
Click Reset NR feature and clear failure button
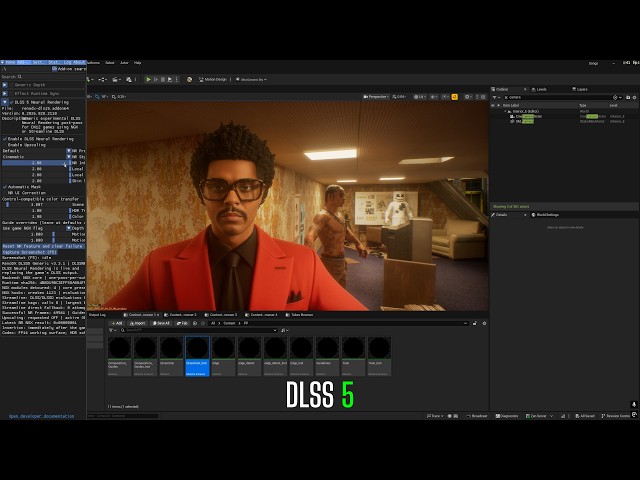point(43,247)
